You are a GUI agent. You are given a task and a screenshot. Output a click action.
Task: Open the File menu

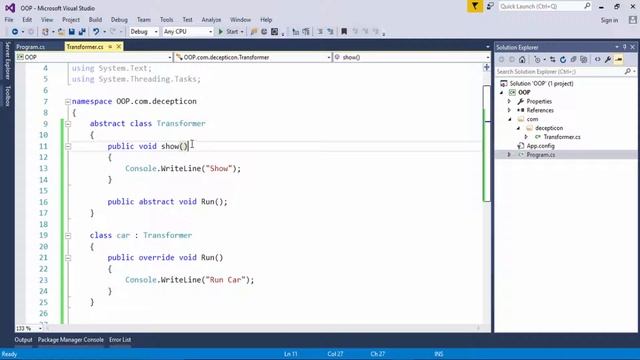[x=9, y=20]
